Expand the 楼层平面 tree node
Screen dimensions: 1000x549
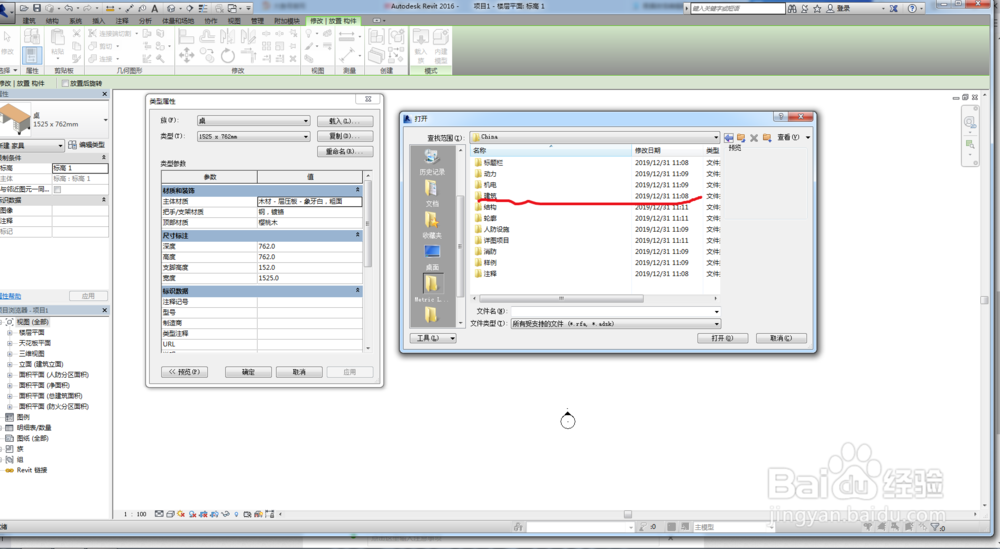(10, 332)
